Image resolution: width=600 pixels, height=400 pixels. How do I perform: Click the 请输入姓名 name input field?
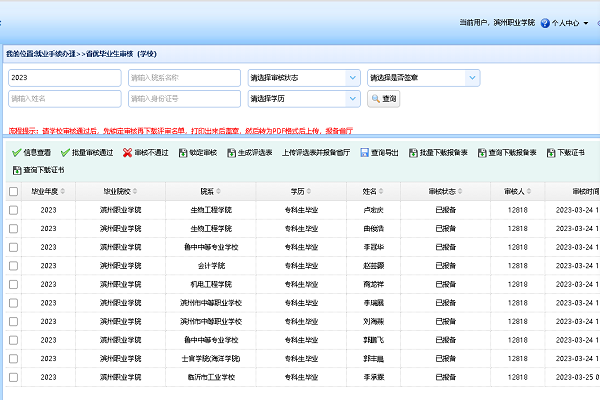point(64,99)
